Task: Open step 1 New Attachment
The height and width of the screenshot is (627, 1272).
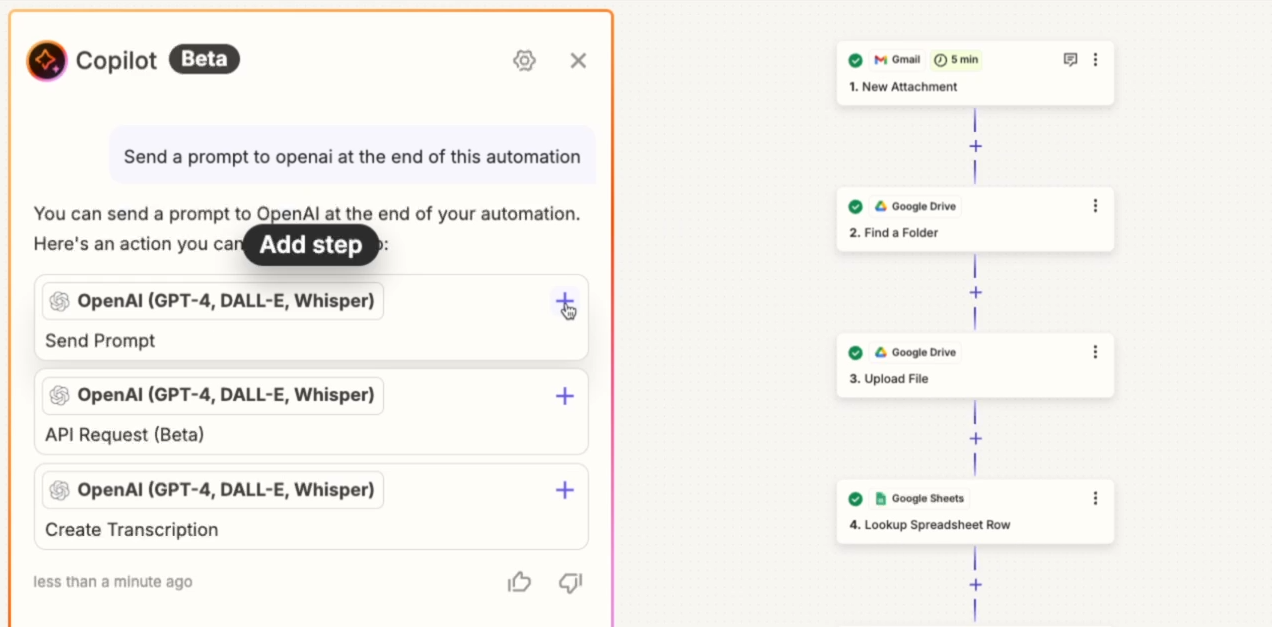Action: point(975,73)
